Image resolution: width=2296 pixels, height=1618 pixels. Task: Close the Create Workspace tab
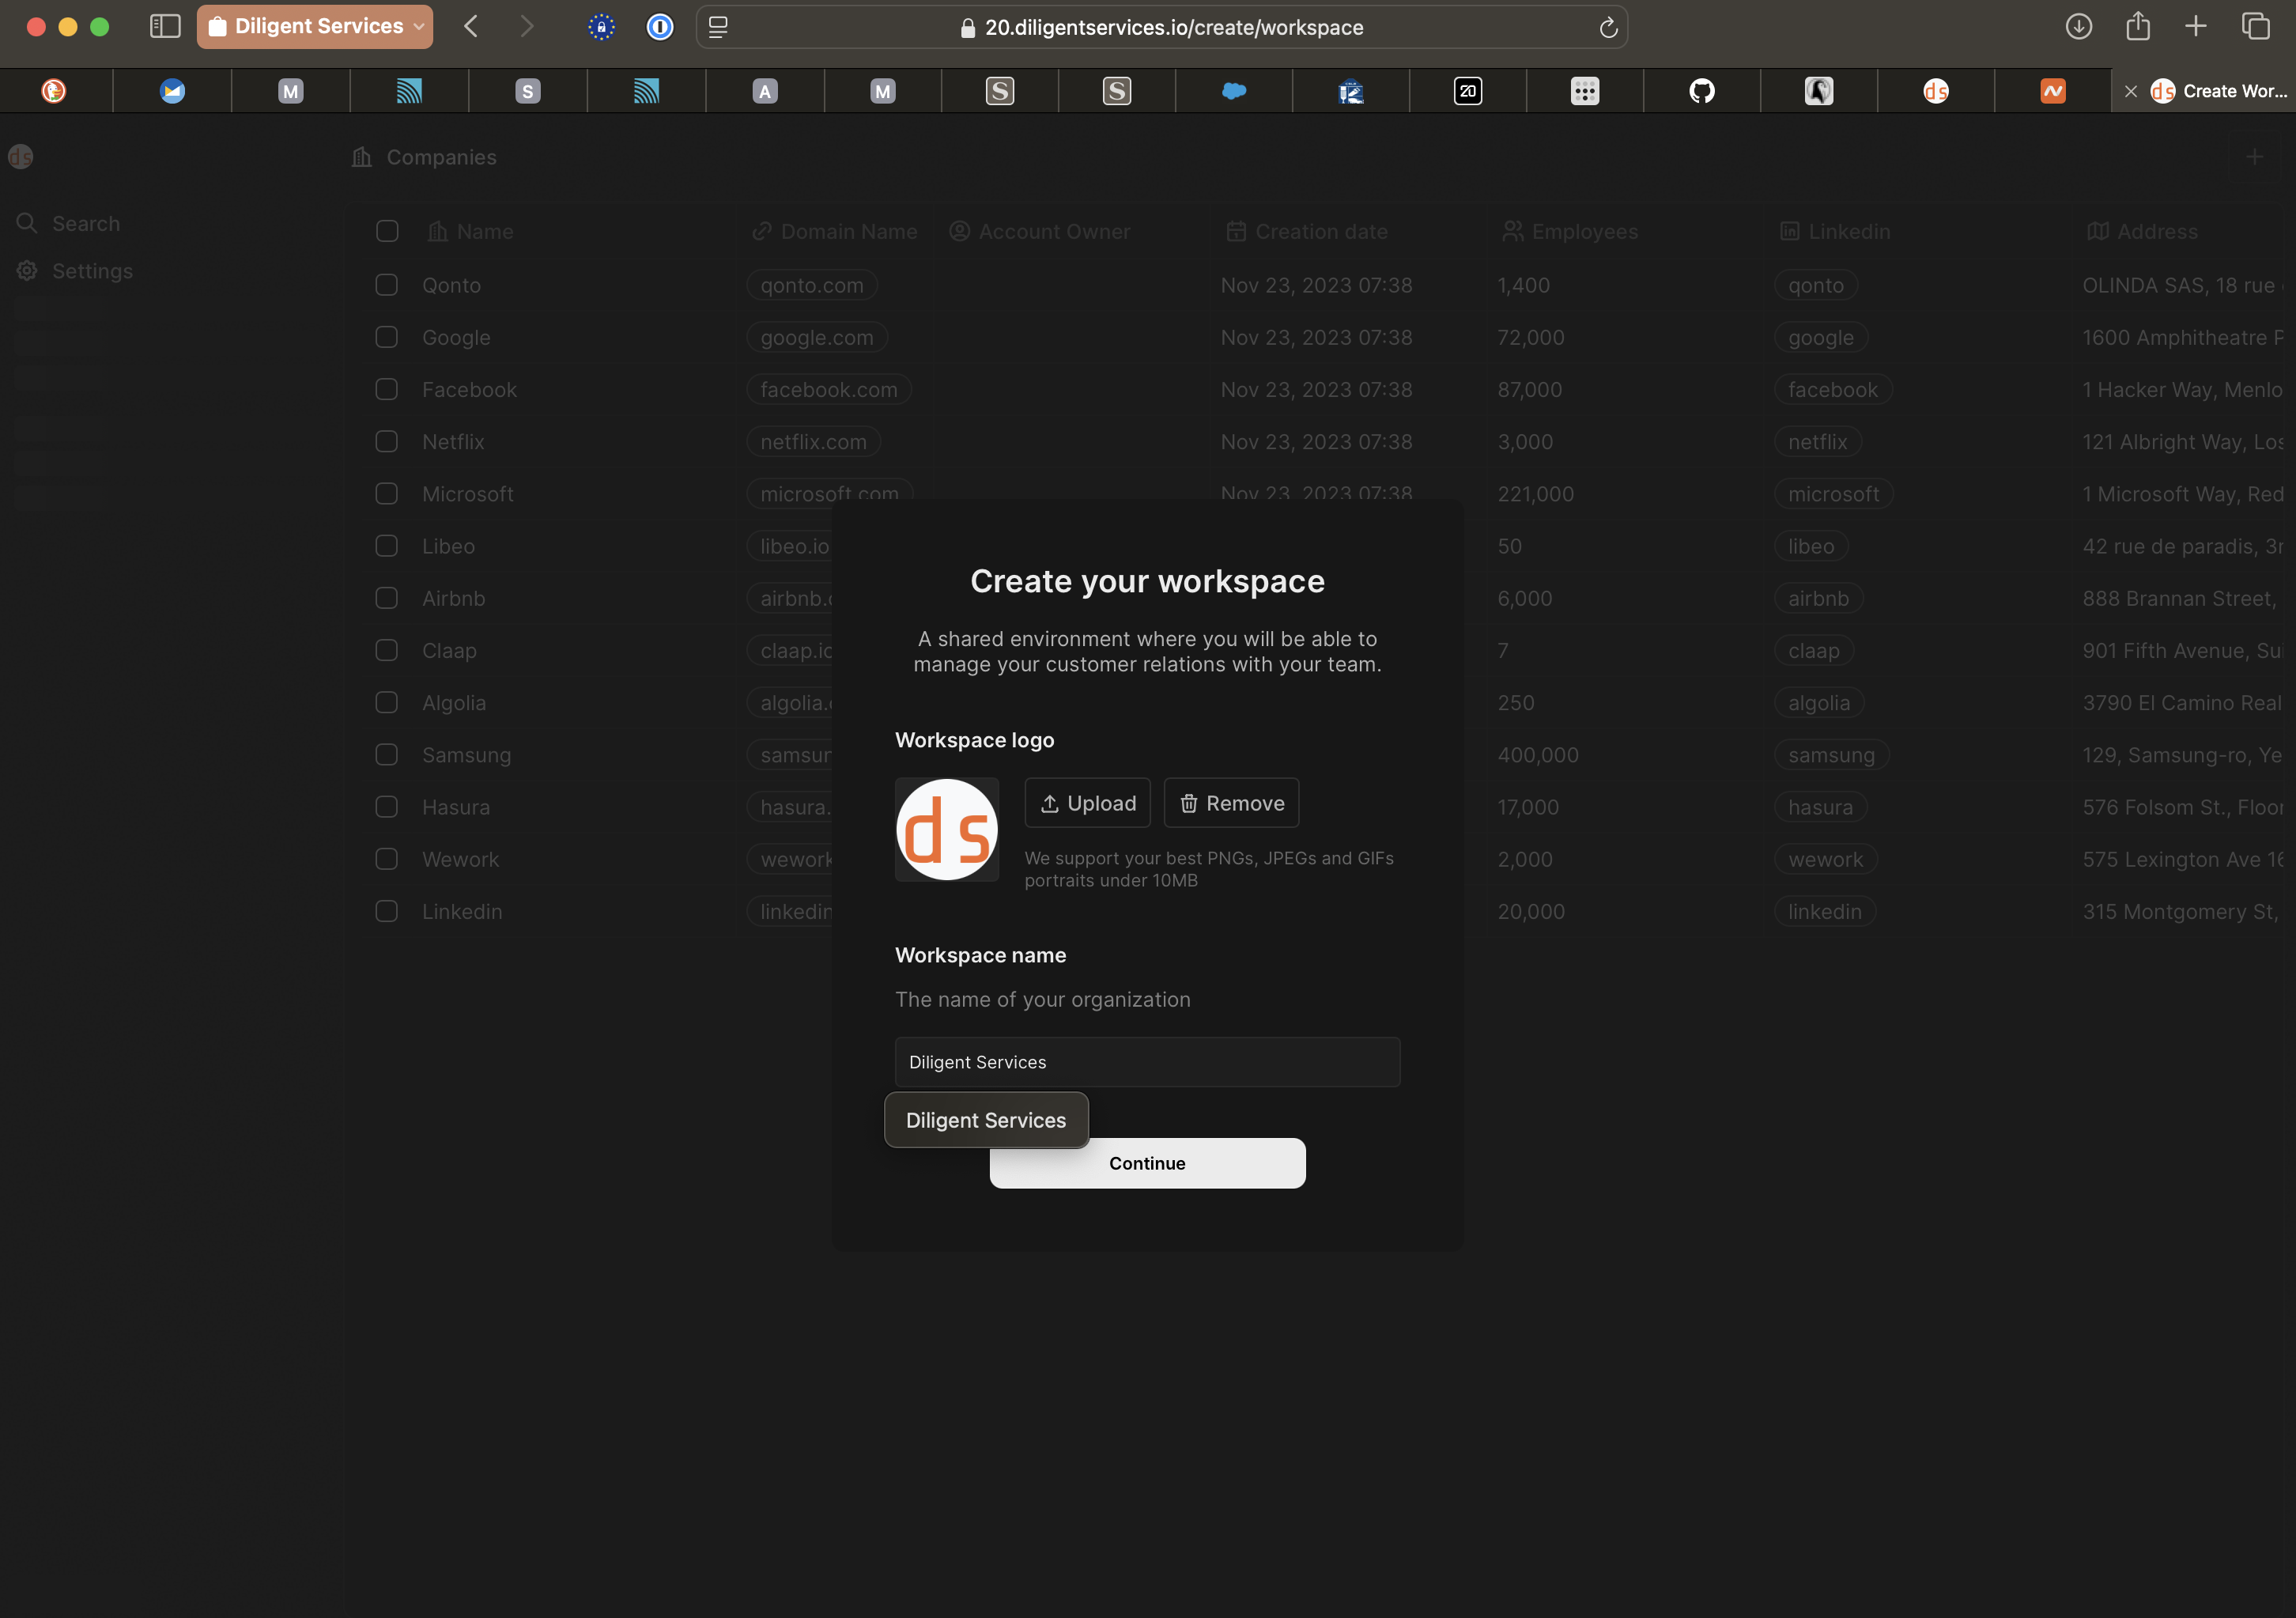pyautogui.click(x=2130, y=91)
